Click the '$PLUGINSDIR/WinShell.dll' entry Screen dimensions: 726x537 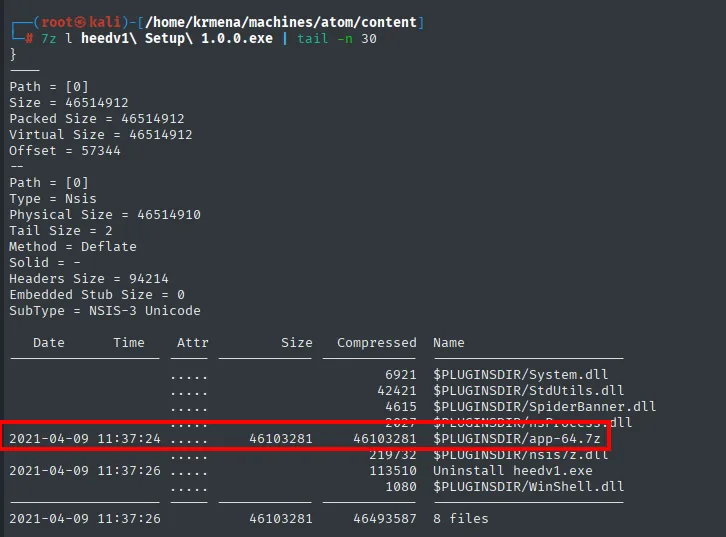point(528,487)
